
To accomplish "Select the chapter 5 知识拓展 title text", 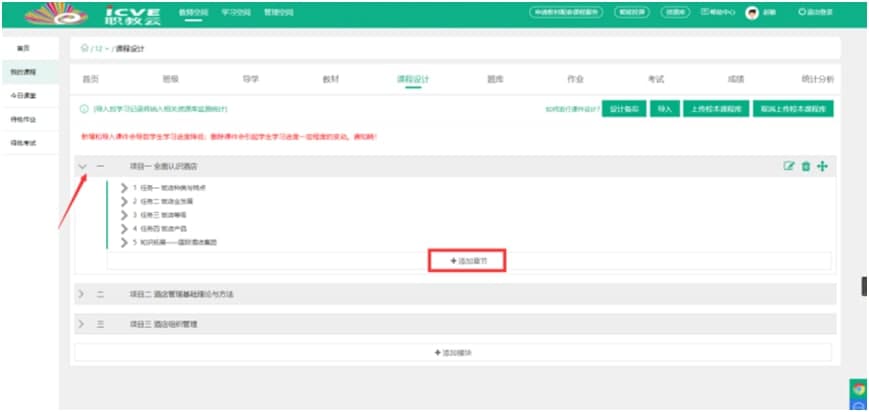I will (178, 242).
